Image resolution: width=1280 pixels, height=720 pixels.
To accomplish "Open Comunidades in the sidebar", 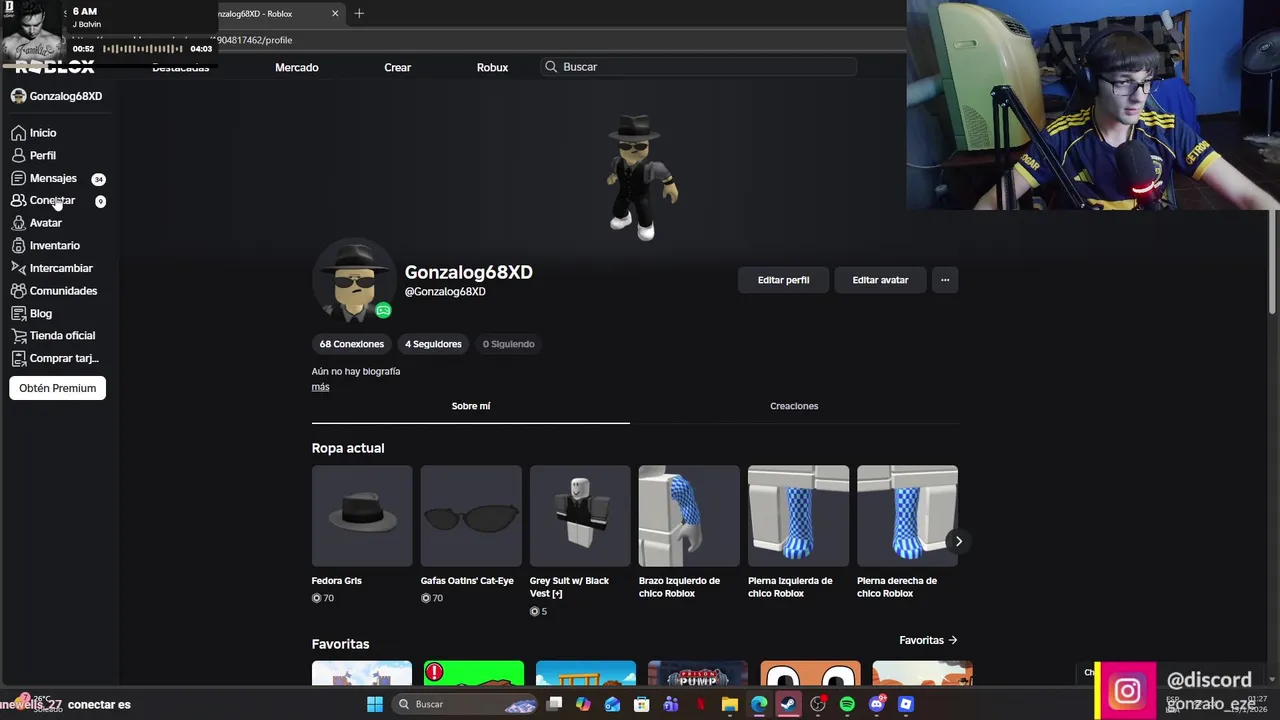I will (x=63, y=291).
